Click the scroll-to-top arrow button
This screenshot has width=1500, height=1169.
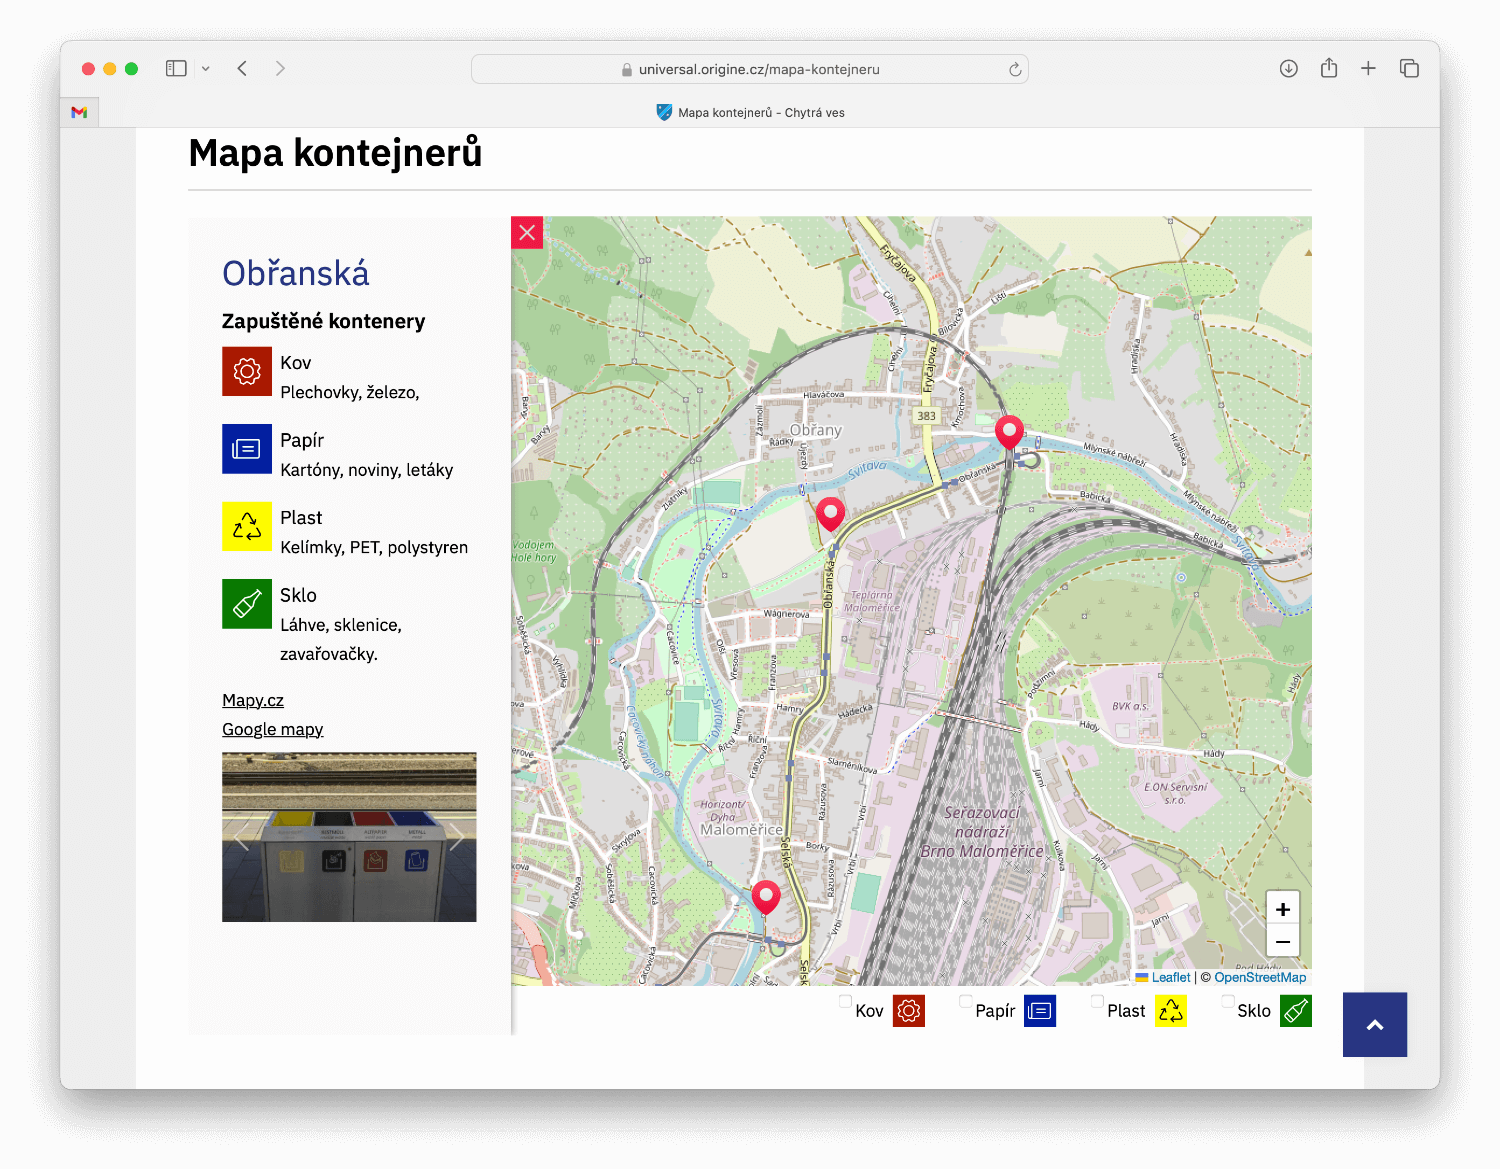1374,1024
